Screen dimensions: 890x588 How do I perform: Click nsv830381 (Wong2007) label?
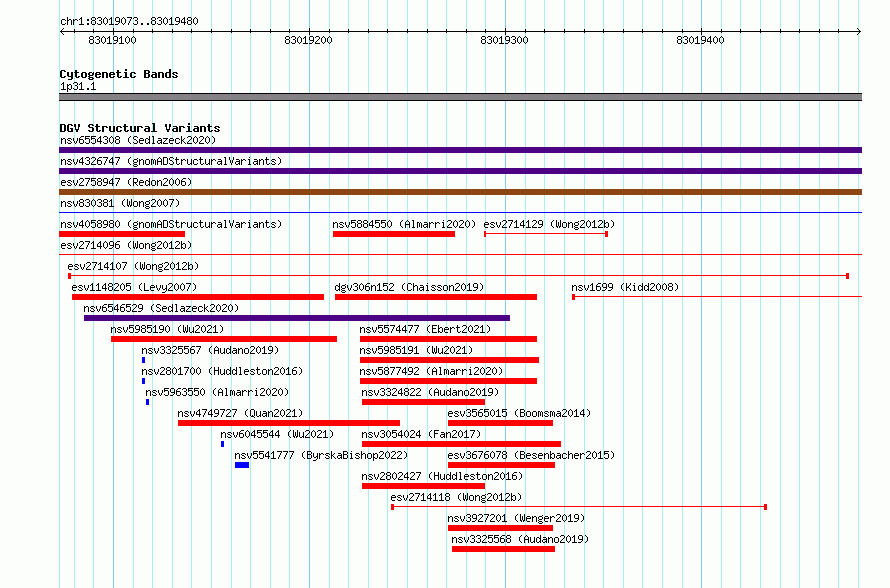(120, 203)
